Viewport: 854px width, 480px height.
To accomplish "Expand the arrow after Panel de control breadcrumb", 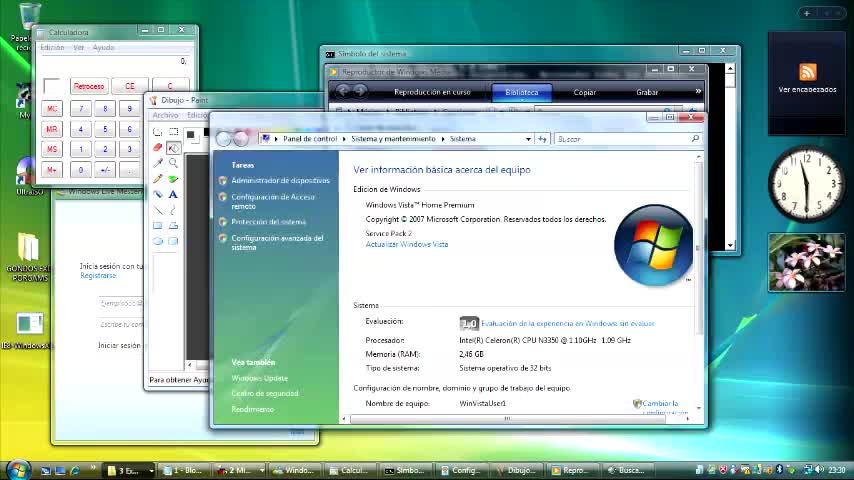I will coord(344,139).
